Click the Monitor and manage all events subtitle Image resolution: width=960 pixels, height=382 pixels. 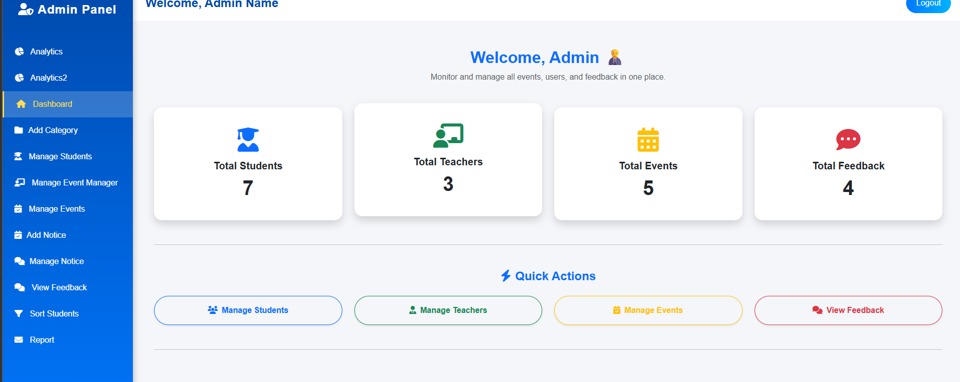click(548, 77)
